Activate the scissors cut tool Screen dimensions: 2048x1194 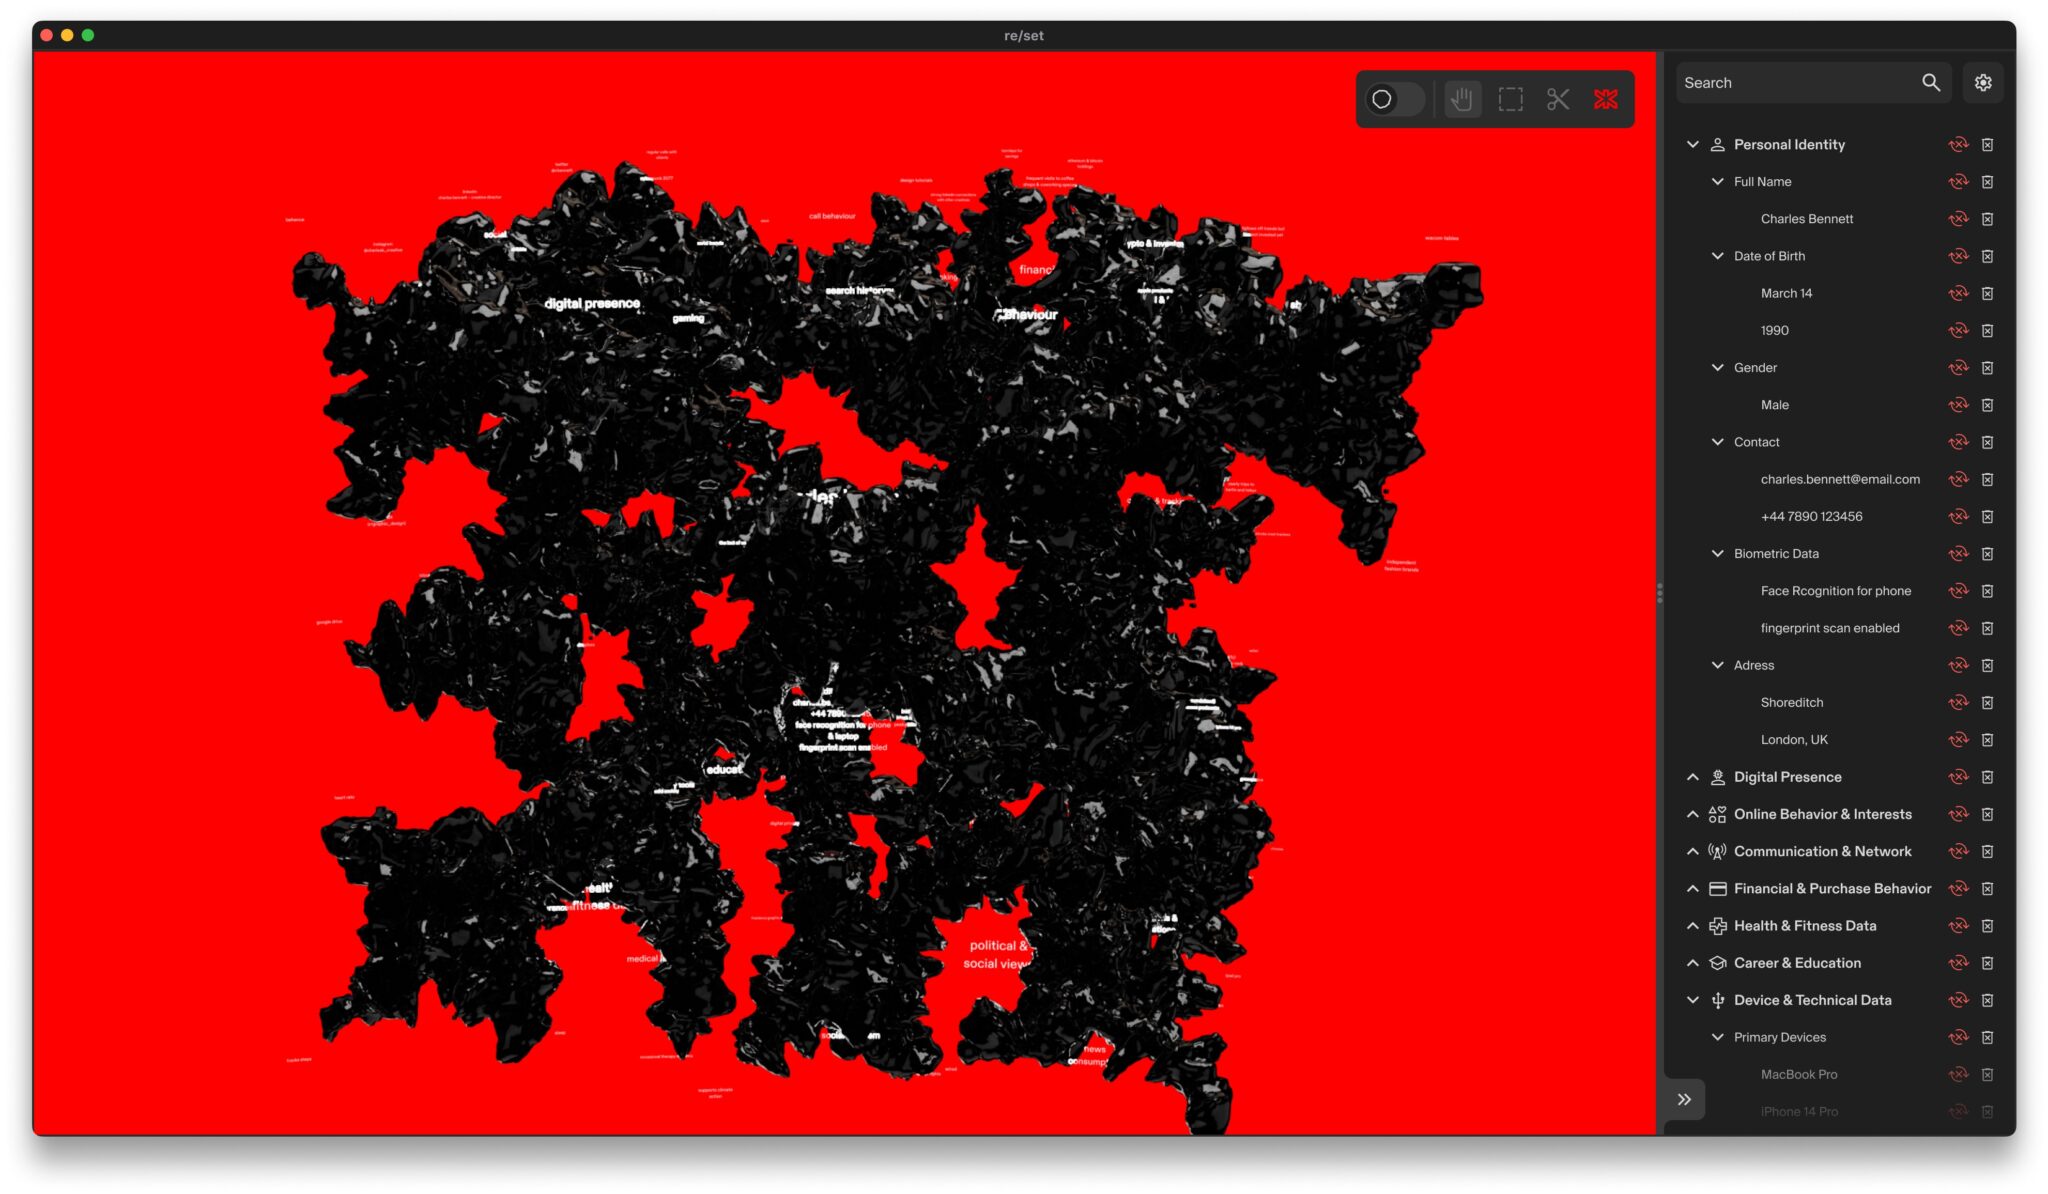click(1557, 99)
